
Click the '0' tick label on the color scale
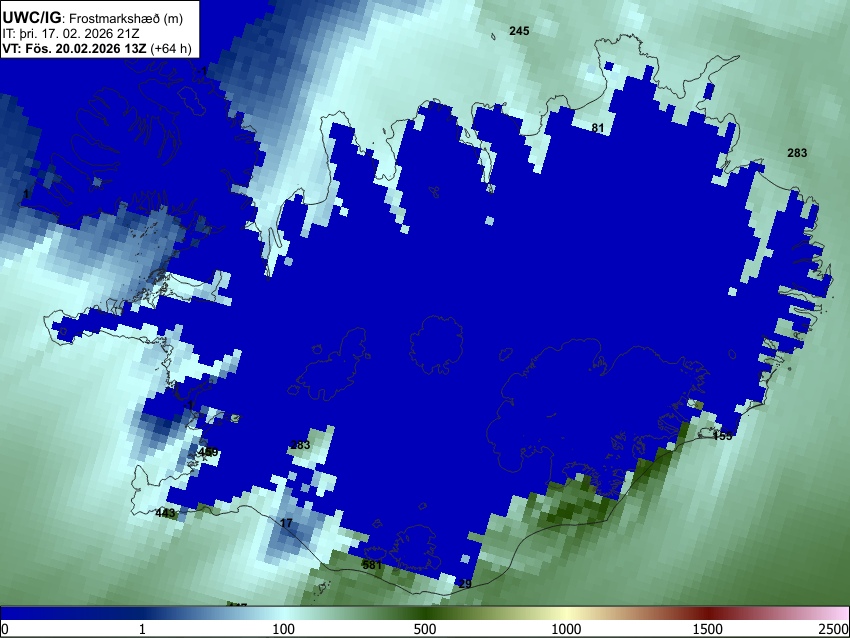[5, 629]
